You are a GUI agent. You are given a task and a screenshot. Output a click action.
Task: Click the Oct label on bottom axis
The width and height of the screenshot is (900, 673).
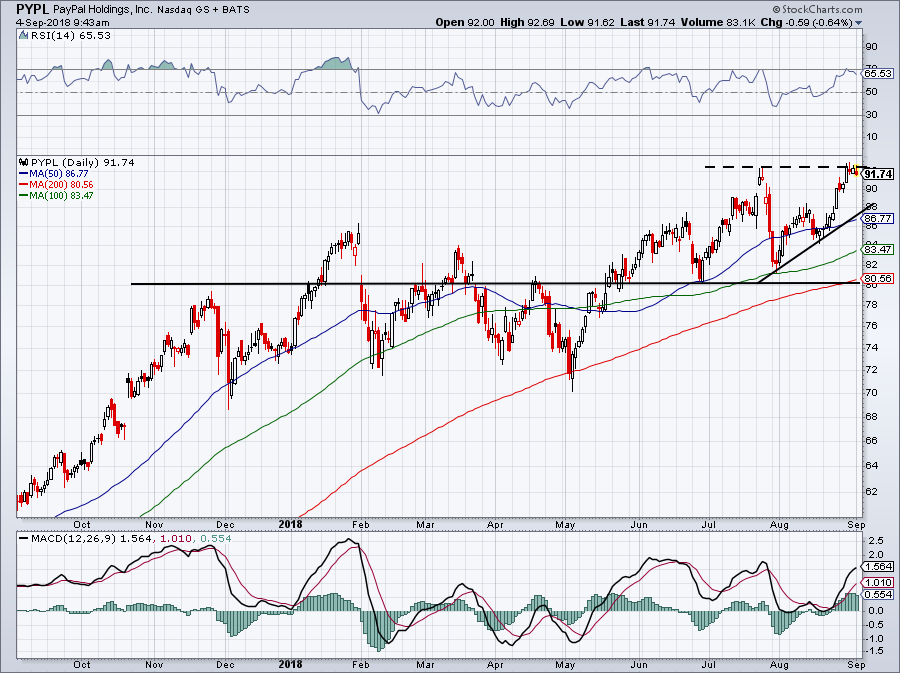point(82,664)
